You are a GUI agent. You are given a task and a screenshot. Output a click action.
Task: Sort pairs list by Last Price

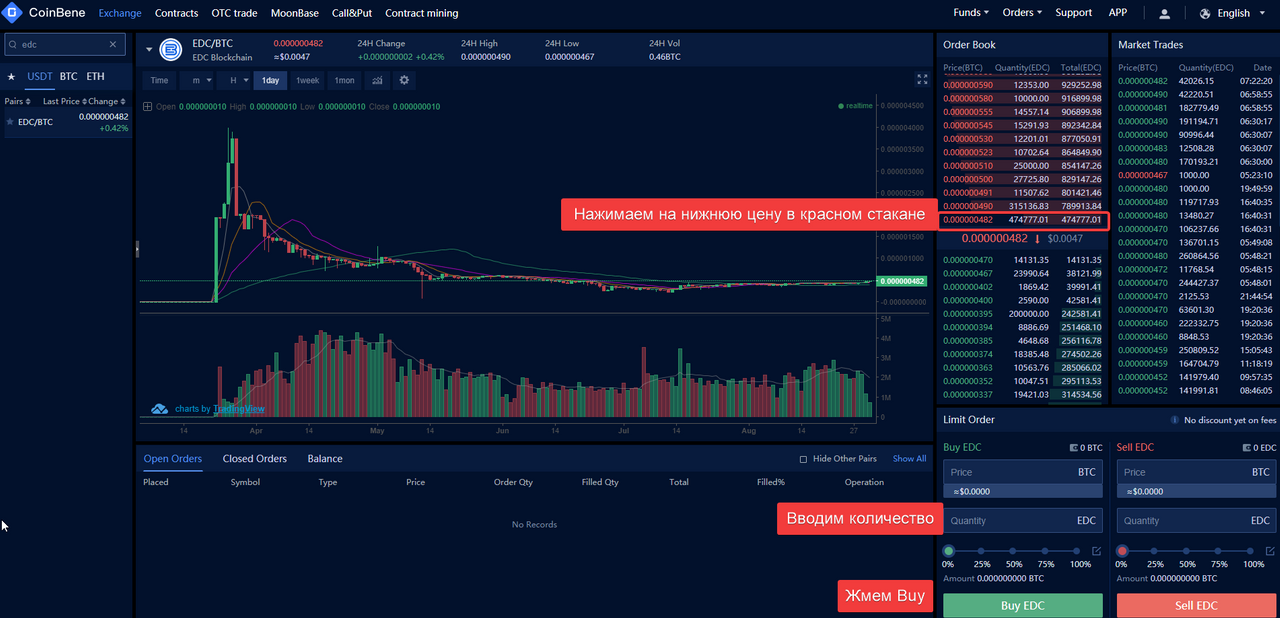63,101
